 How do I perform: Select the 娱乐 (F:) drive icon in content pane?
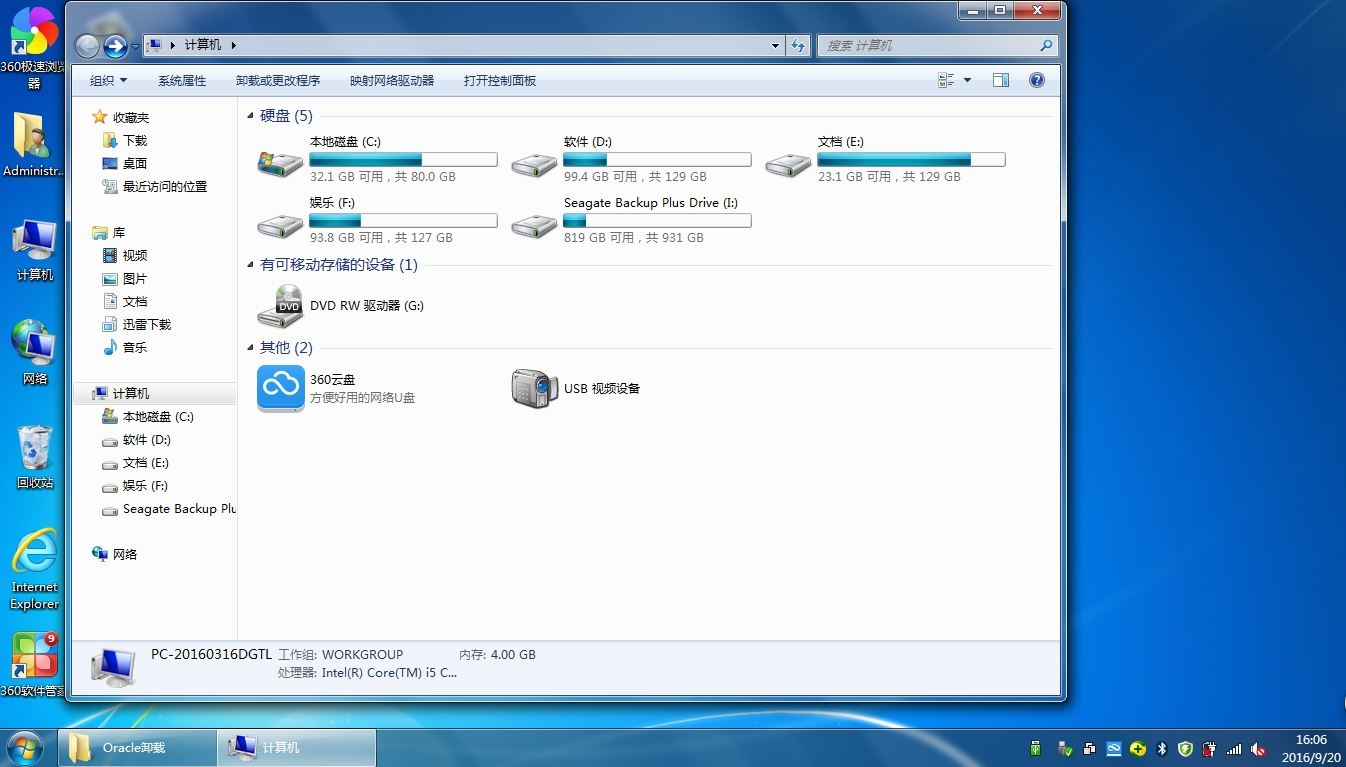click(x=280, y=225)
